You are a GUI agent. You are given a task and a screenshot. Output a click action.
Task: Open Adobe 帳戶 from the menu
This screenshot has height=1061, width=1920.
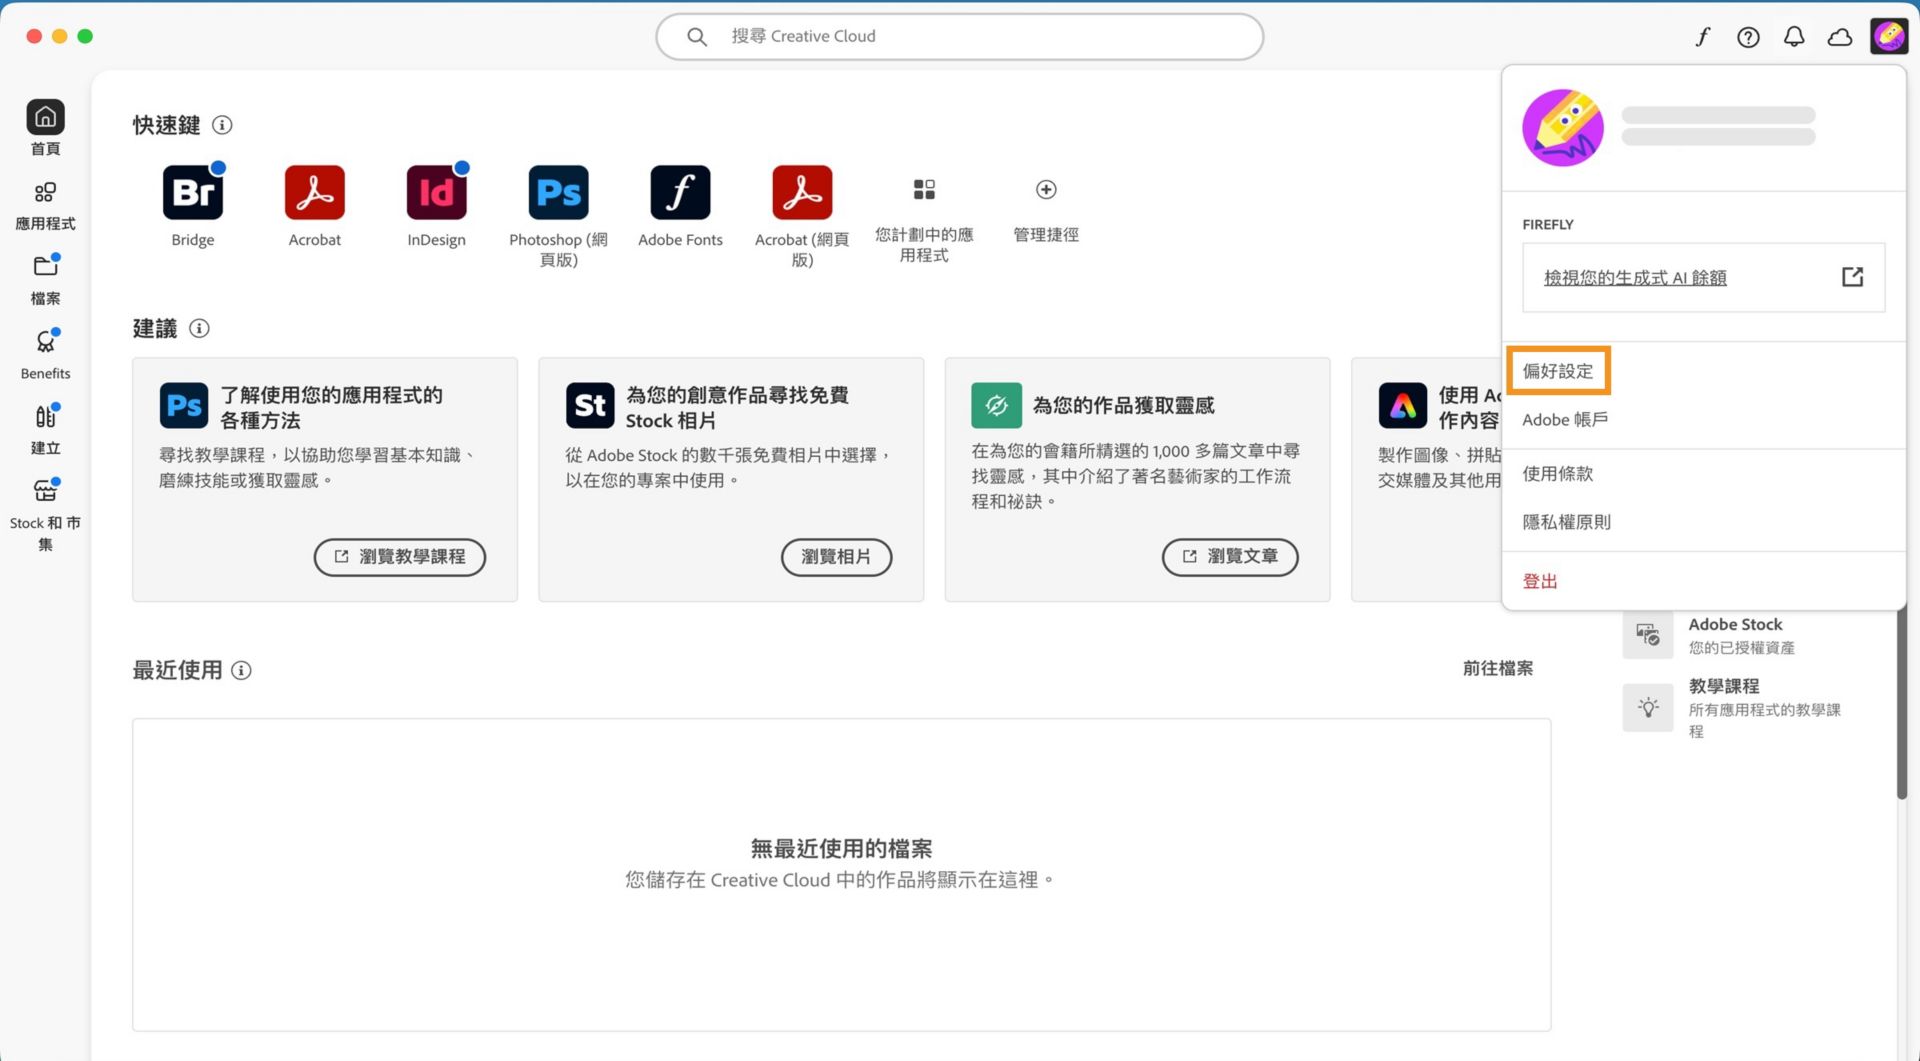click(x=1564, y=419)
